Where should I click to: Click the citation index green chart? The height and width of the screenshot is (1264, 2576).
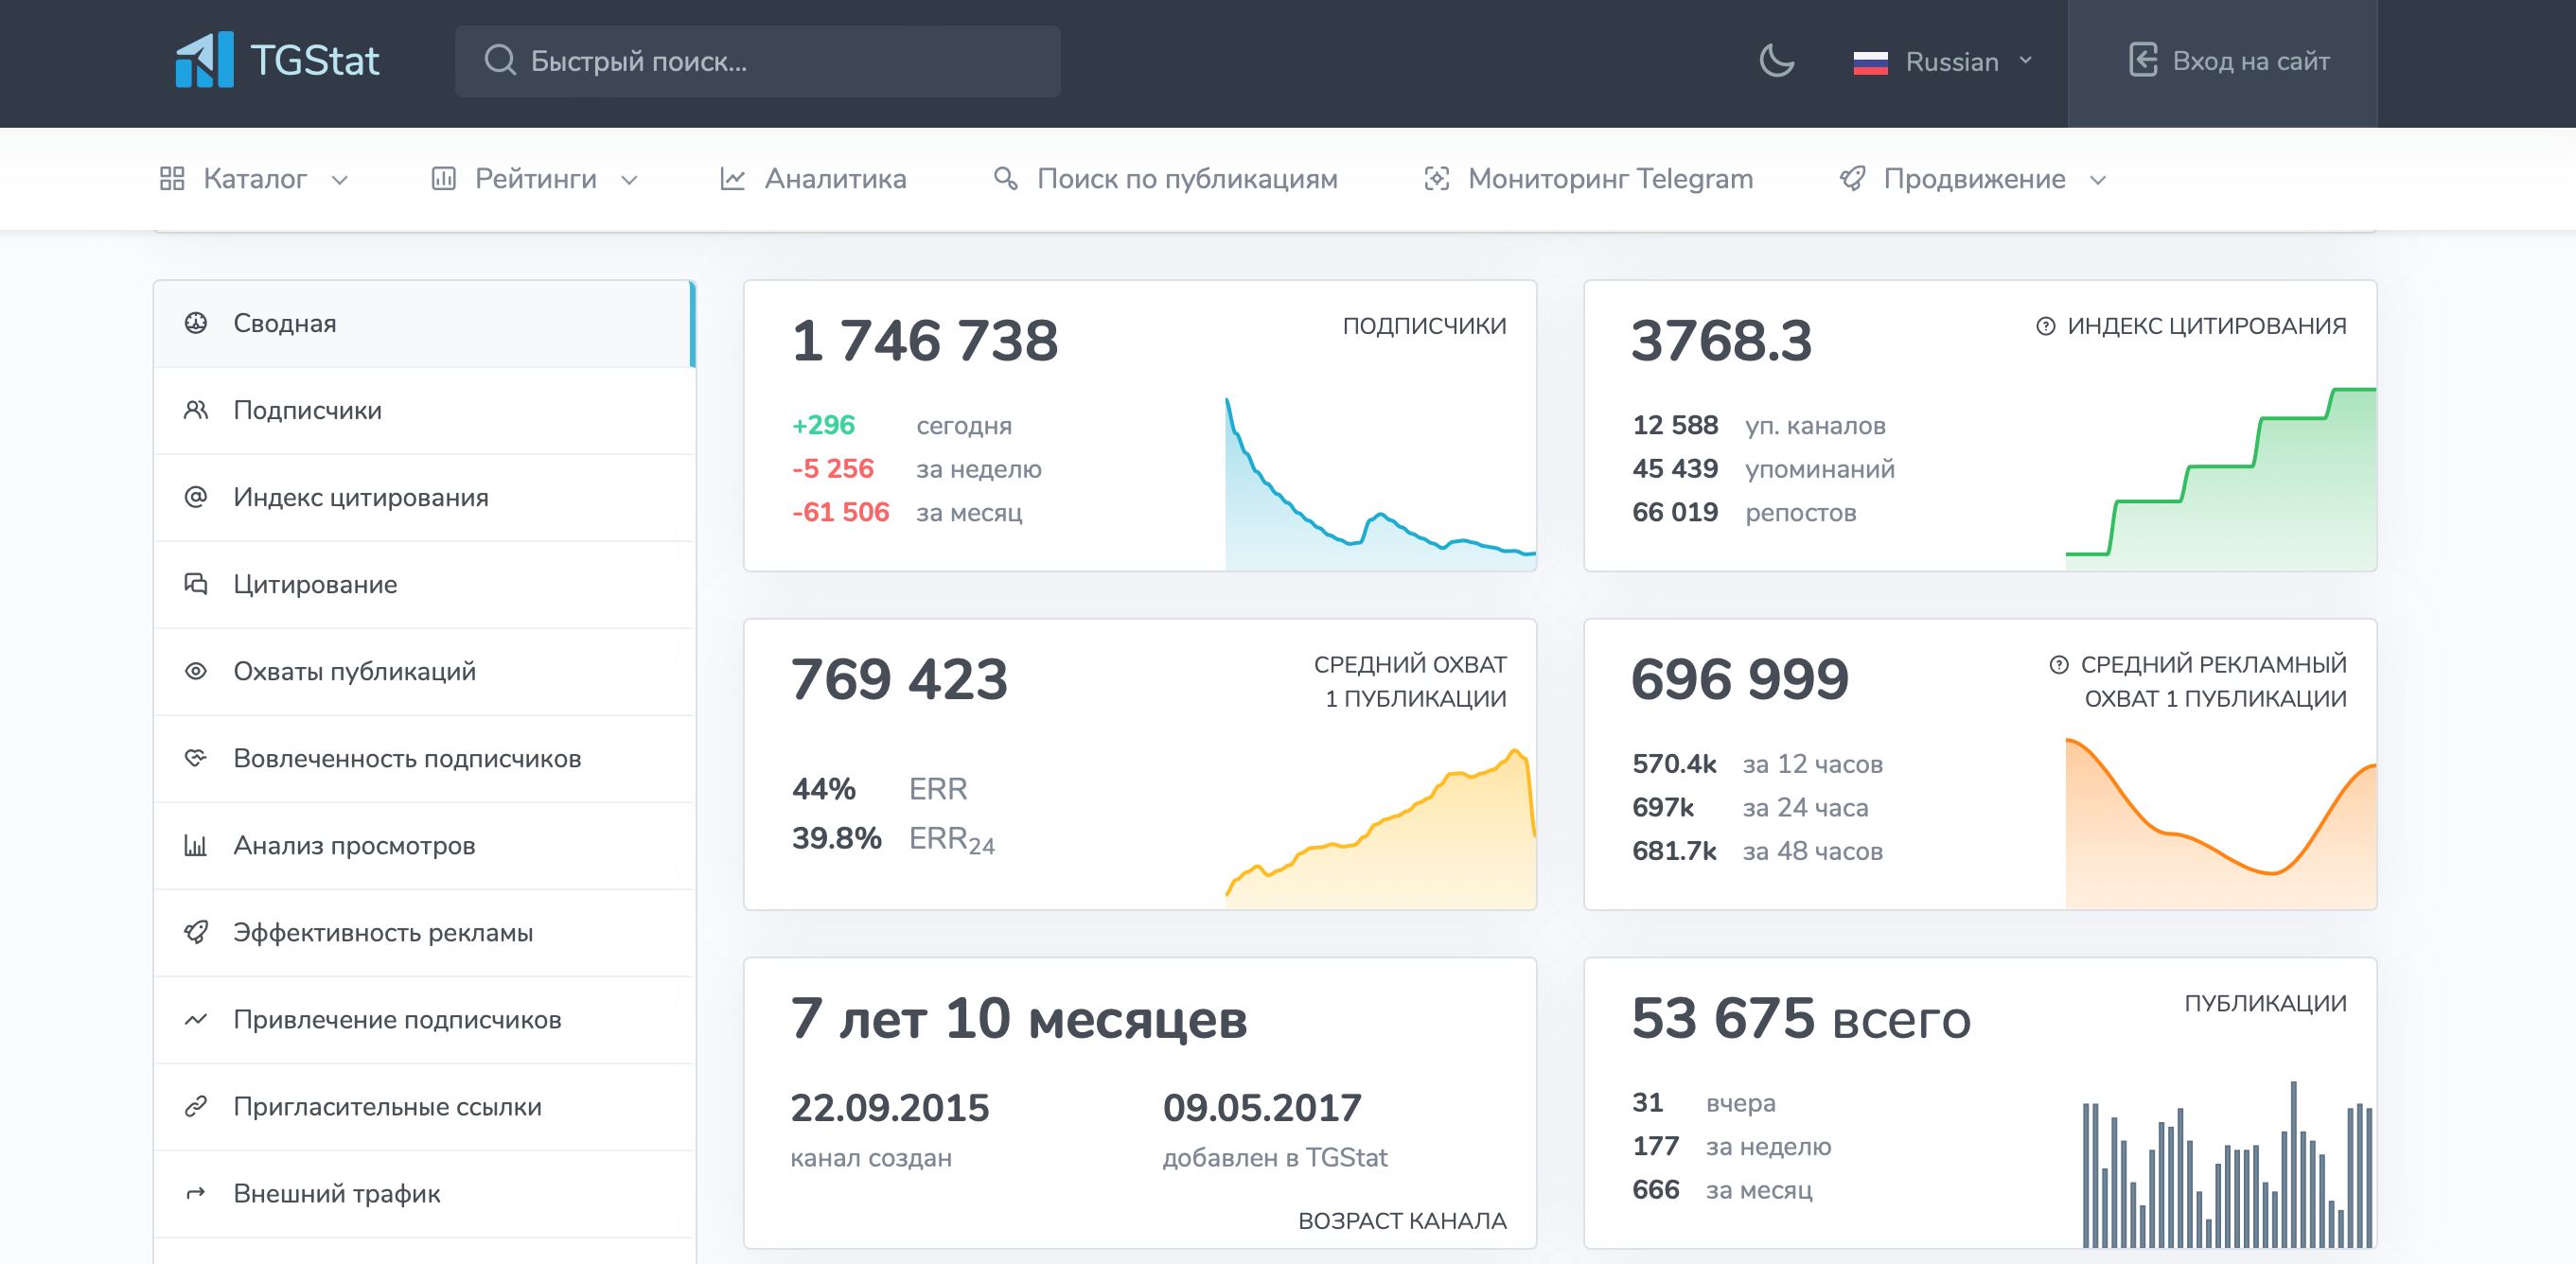pyautogui.click(x=2221, y=479)
